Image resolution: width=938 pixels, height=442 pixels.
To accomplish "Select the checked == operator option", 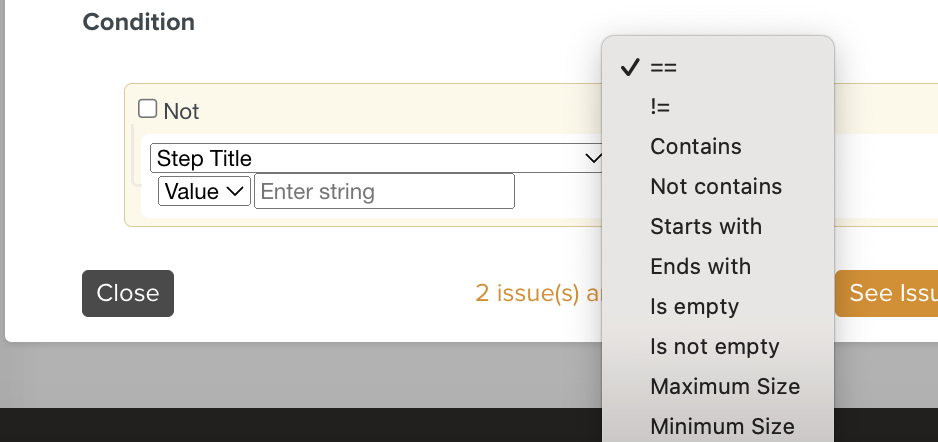I will pos(663,67).
